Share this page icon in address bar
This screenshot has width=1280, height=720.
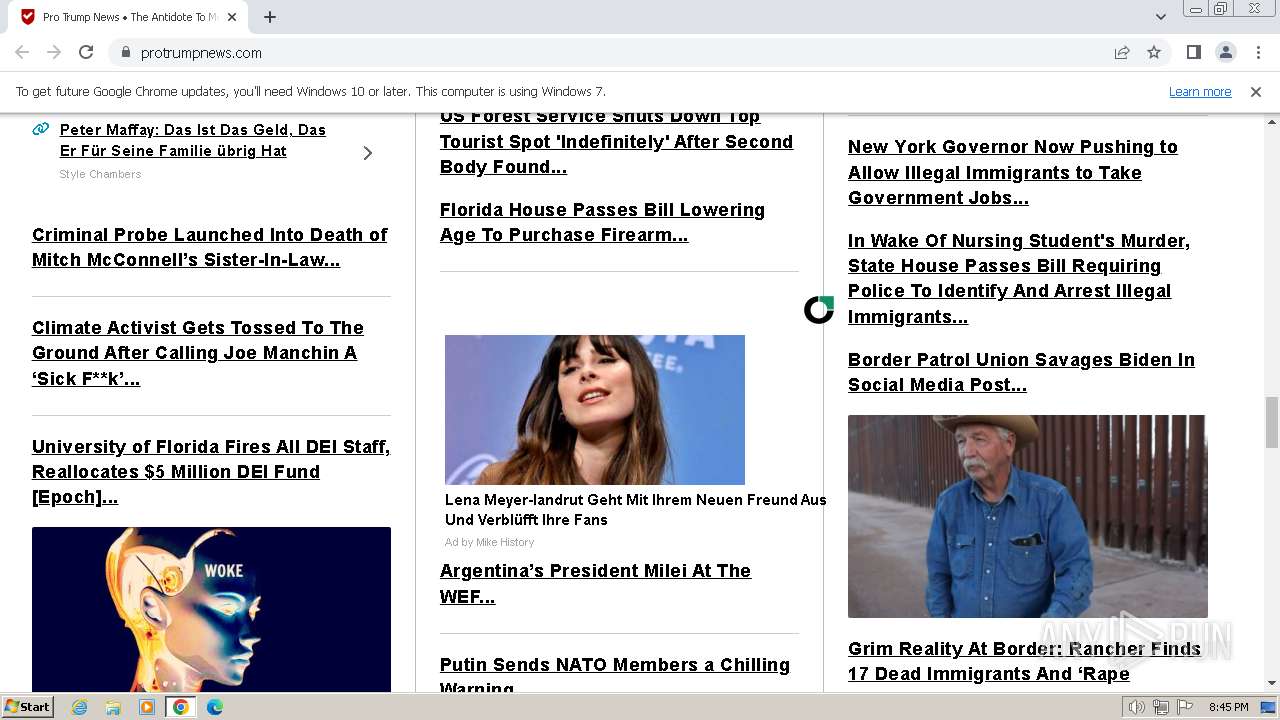point(1122,52)
